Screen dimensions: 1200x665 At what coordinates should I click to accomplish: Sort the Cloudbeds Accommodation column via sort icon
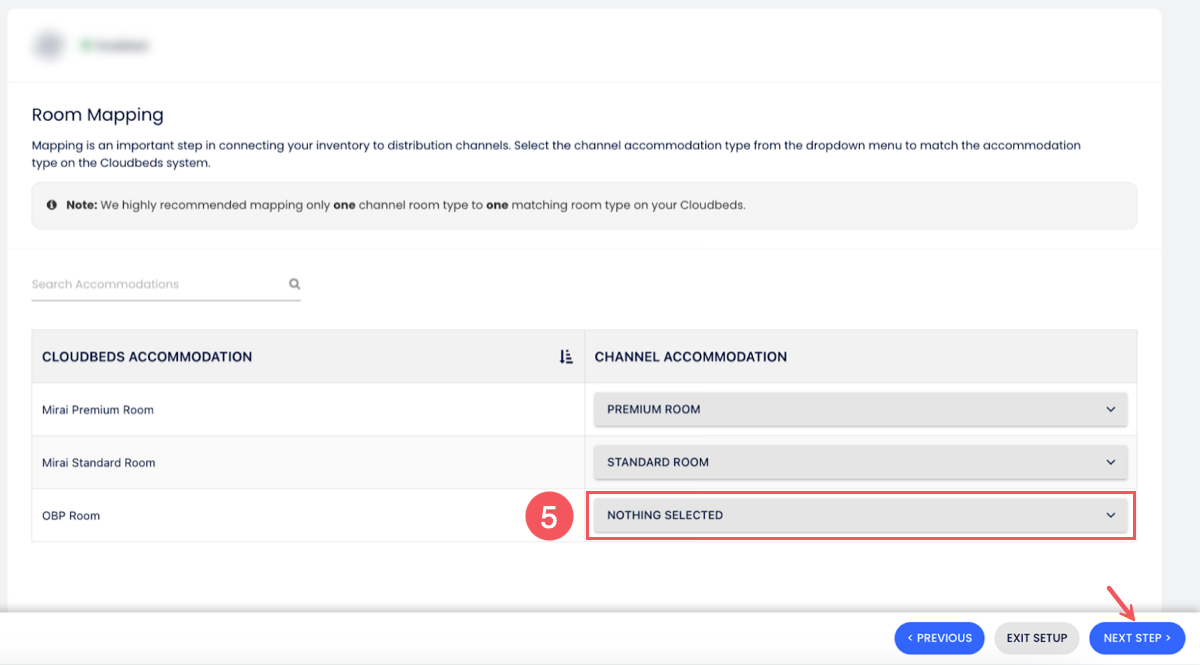tap(566, 357)
